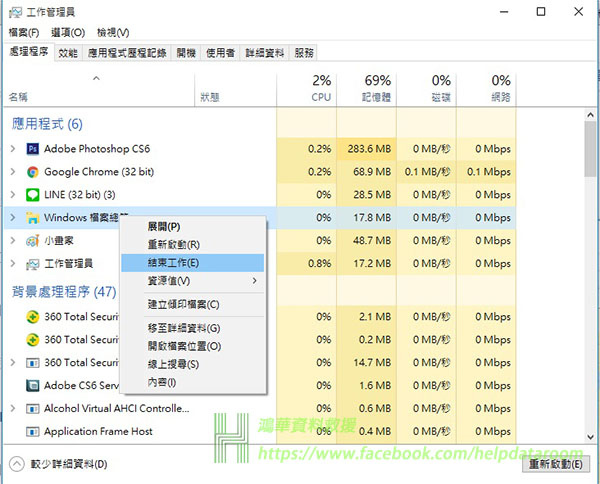Click the Application Frame Host icon

tap(33, 432)
